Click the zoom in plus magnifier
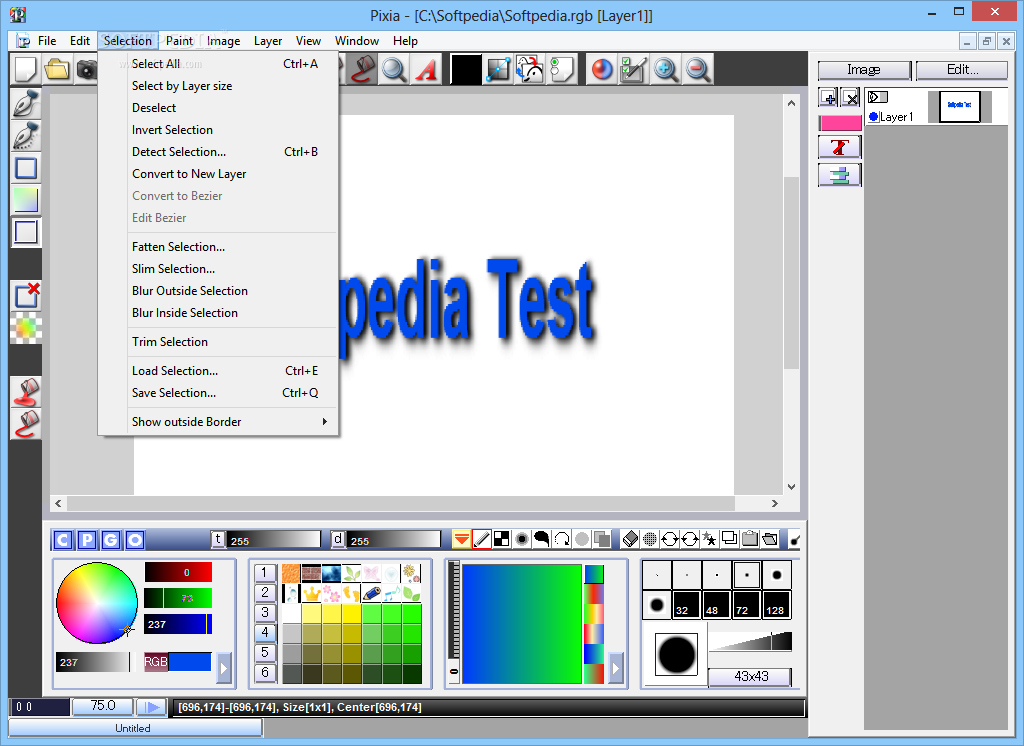Viewport: 1024px width, 746px height. [665, 69]
